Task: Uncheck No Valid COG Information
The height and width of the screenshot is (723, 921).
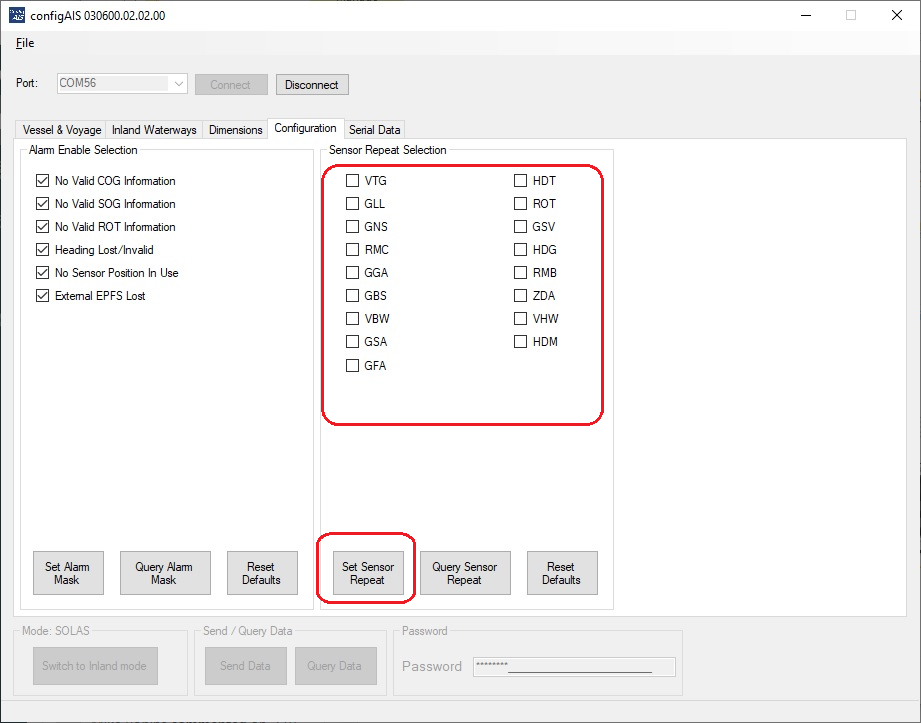Action: point(42,181)
